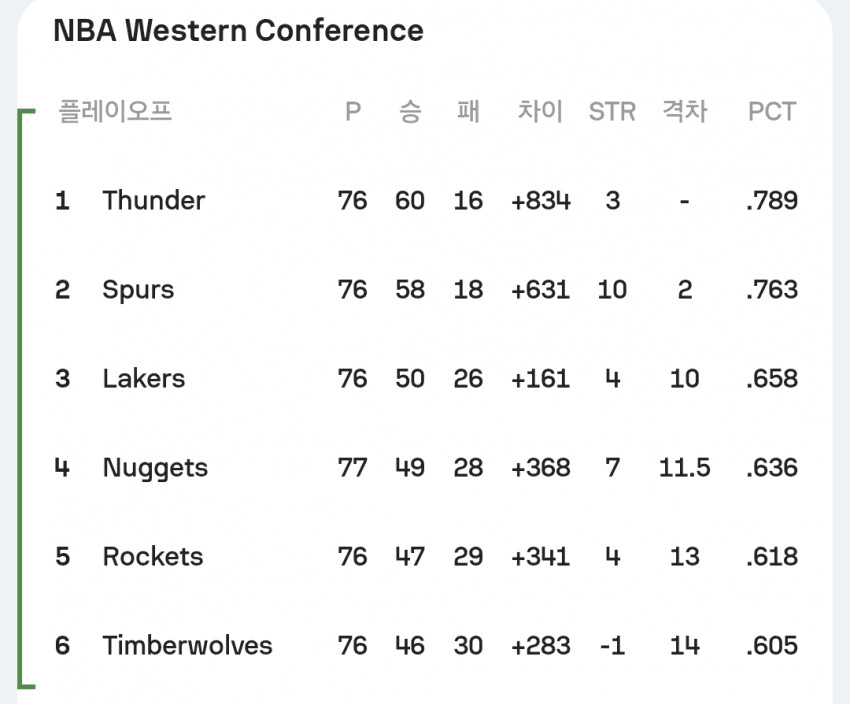The width and height of the screenshot is (850, 704).
Task: Sort by the 패 column header
Action: pos(467,111)
